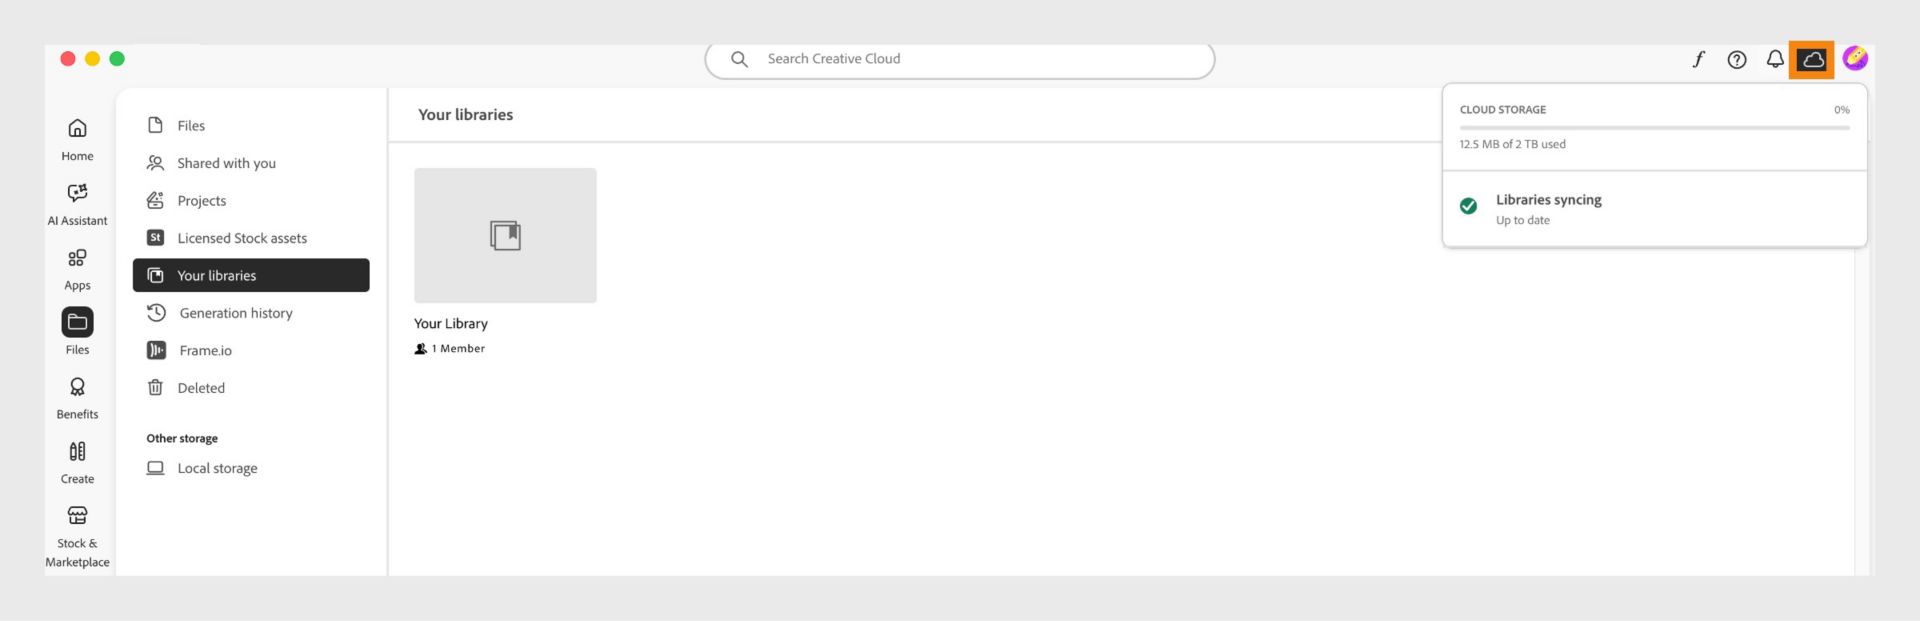Viewport: 1920px width, 621px height.
Task: Open the user profile avatar
Action: click(x=1855, y=58)
